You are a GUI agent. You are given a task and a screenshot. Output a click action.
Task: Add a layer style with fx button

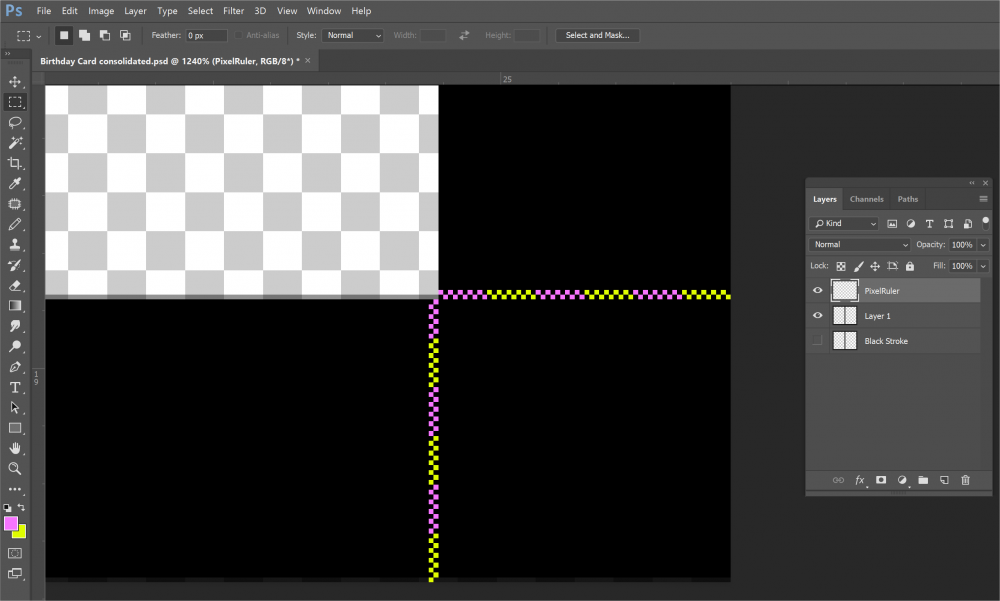point(859,480)
